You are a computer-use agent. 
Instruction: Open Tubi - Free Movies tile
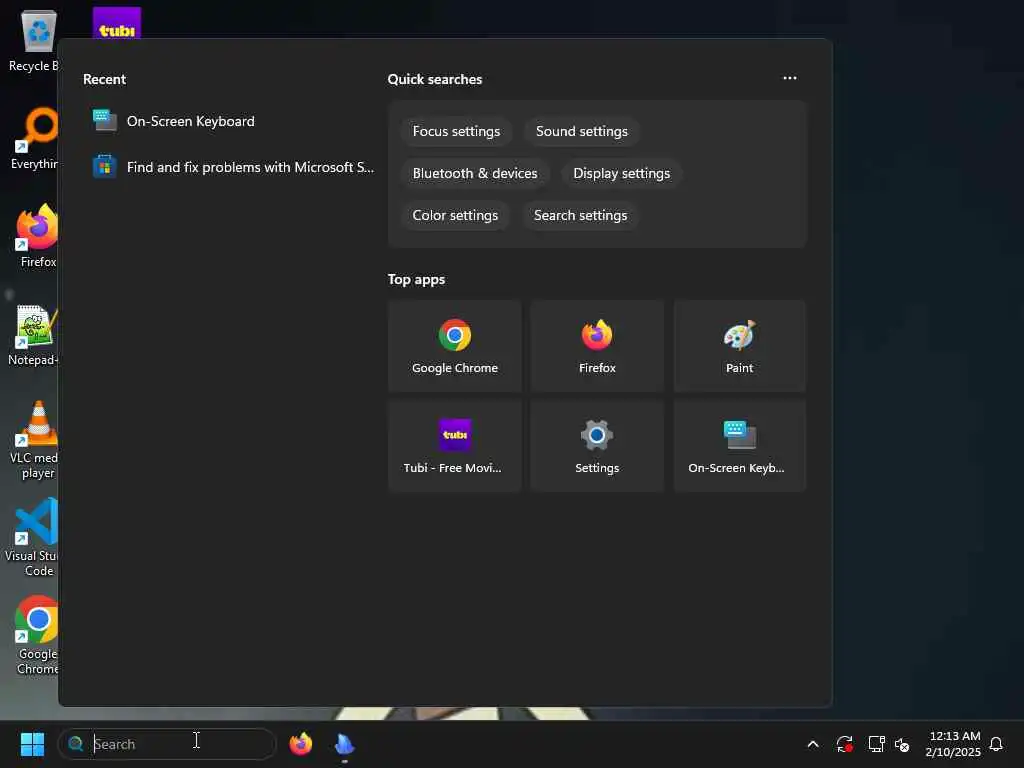(455, 446)
